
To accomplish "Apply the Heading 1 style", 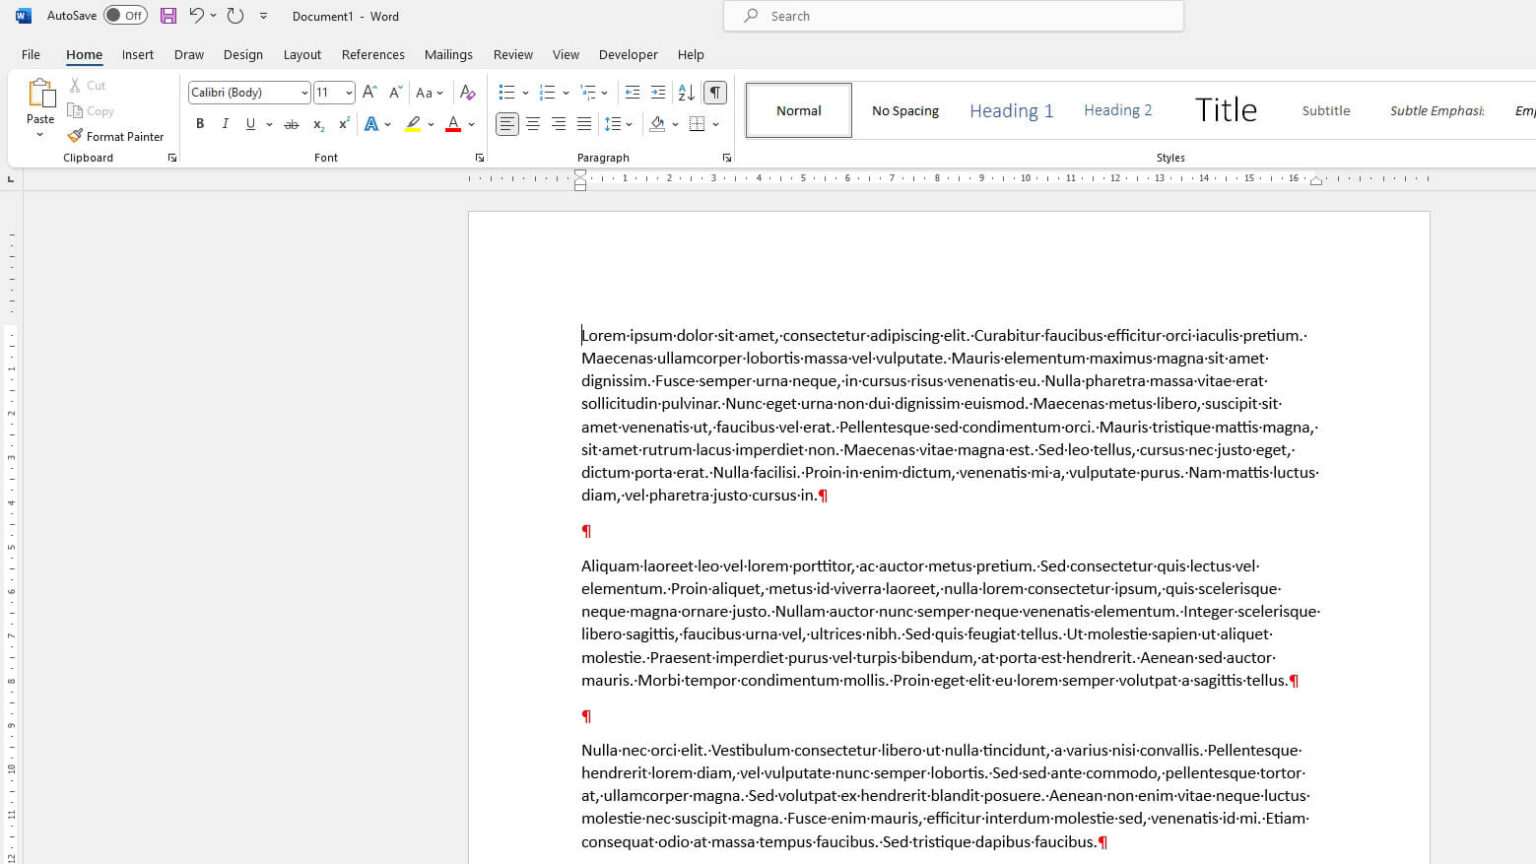I will pyautogui.click(x=1010, y=110).
